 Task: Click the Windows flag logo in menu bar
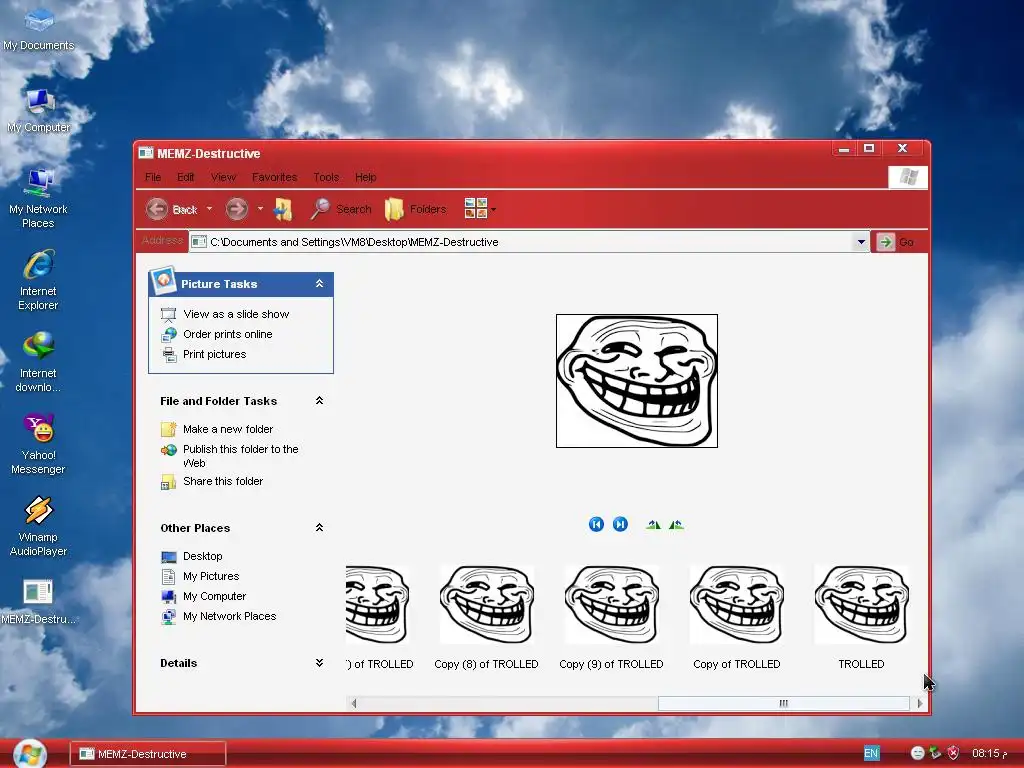tap(908, 177)
